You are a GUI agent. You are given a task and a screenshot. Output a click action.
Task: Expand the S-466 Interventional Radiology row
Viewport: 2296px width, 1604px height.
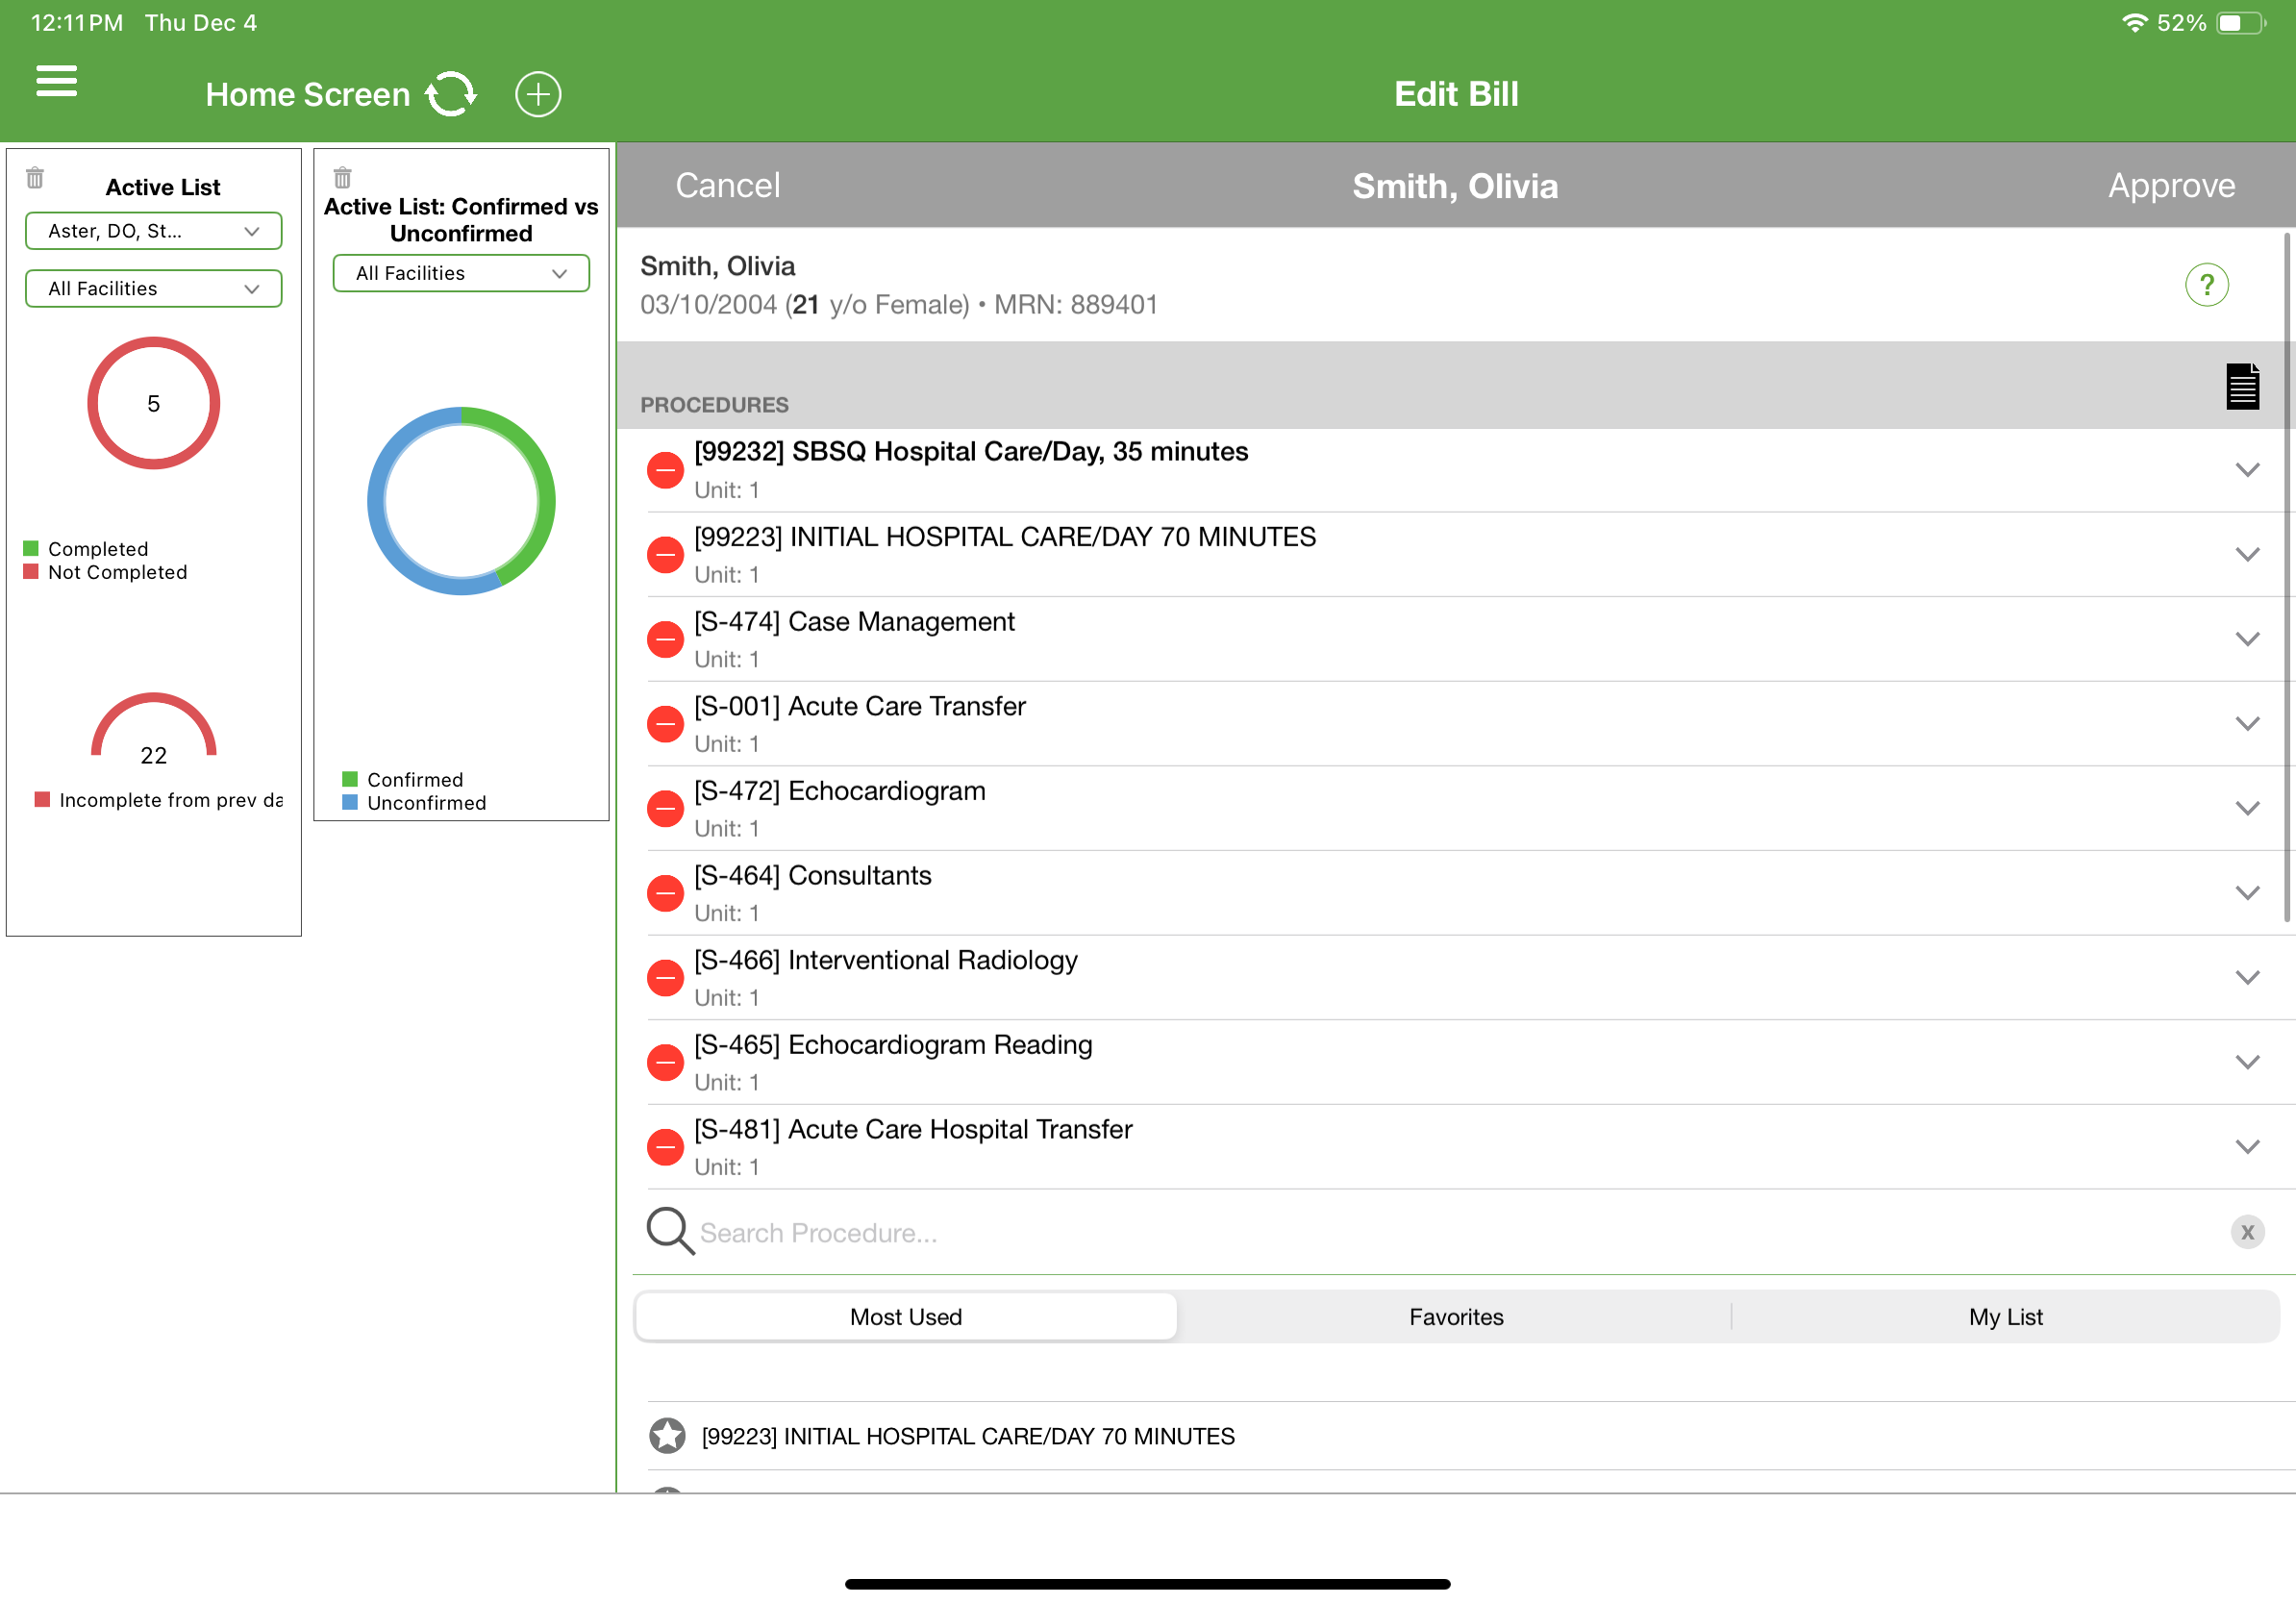tap(2247, 978)
